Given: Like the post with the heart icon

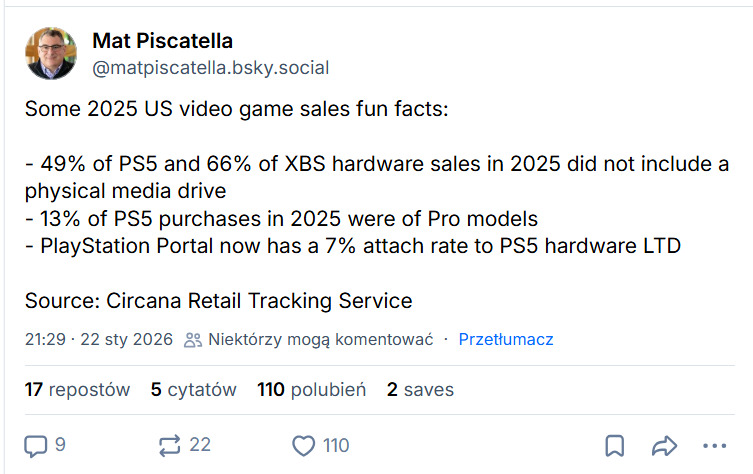Looking at the screenshot, I should [303, 445].
